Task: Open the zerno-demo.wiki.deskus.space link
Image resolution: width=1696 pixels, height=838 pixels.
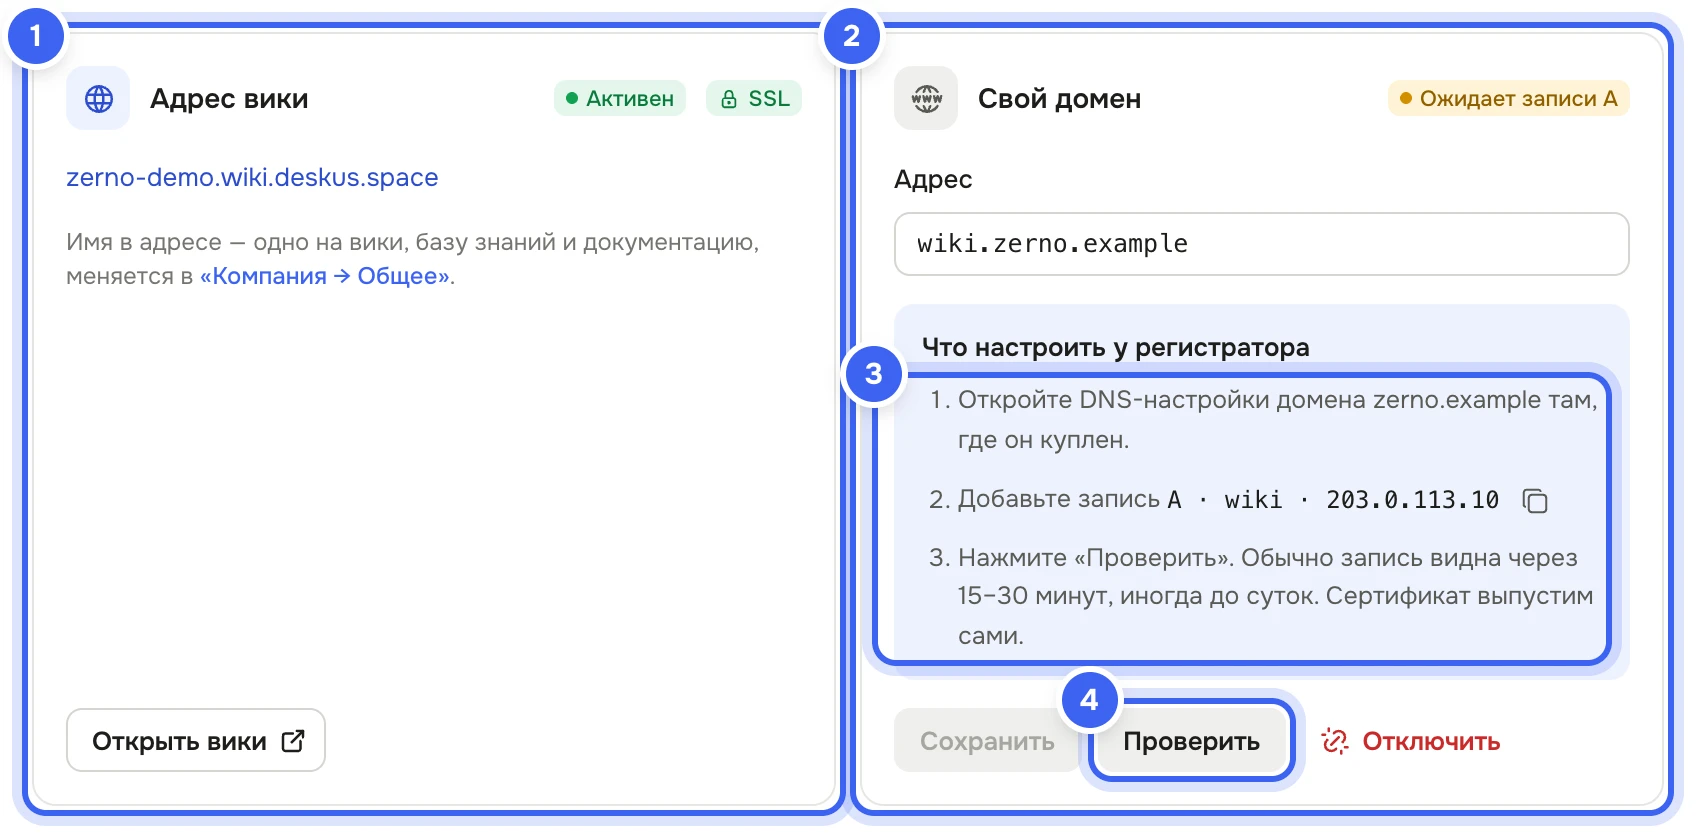Action: click(252, 177)
